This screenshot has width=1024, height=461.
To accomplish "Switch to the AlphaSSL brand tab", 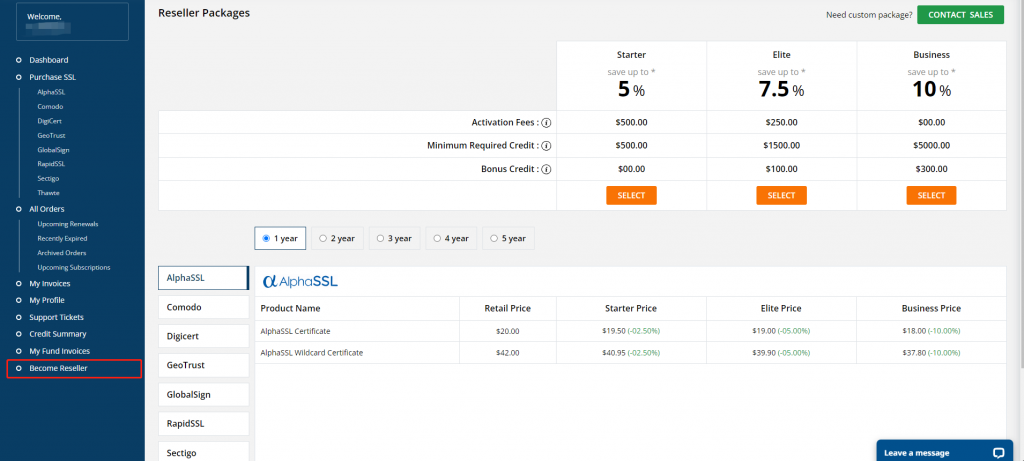I will click(203, 278).
